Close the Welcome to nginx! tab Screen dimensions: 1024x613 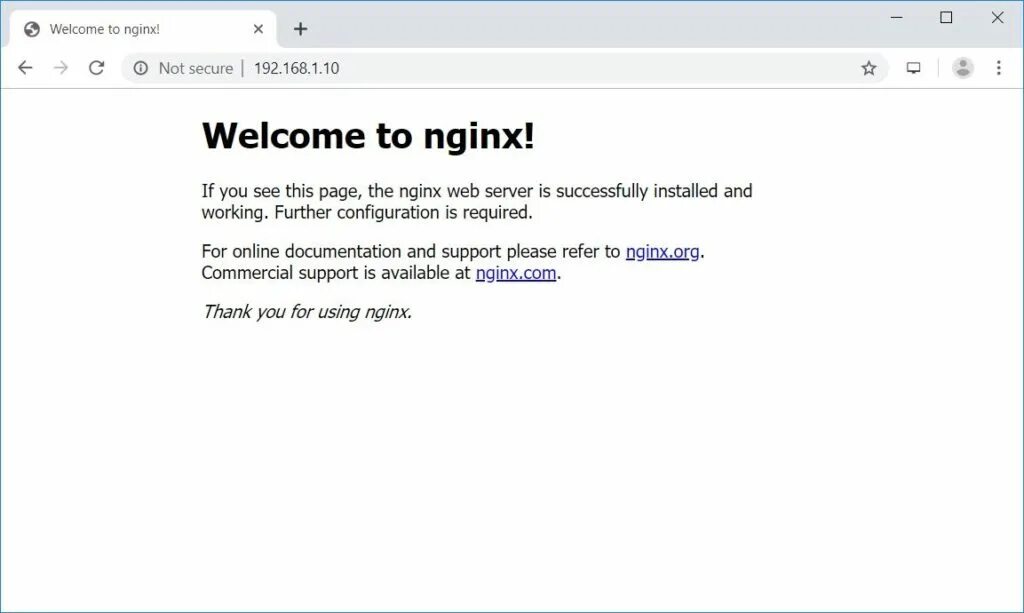[x=258, y=29]
